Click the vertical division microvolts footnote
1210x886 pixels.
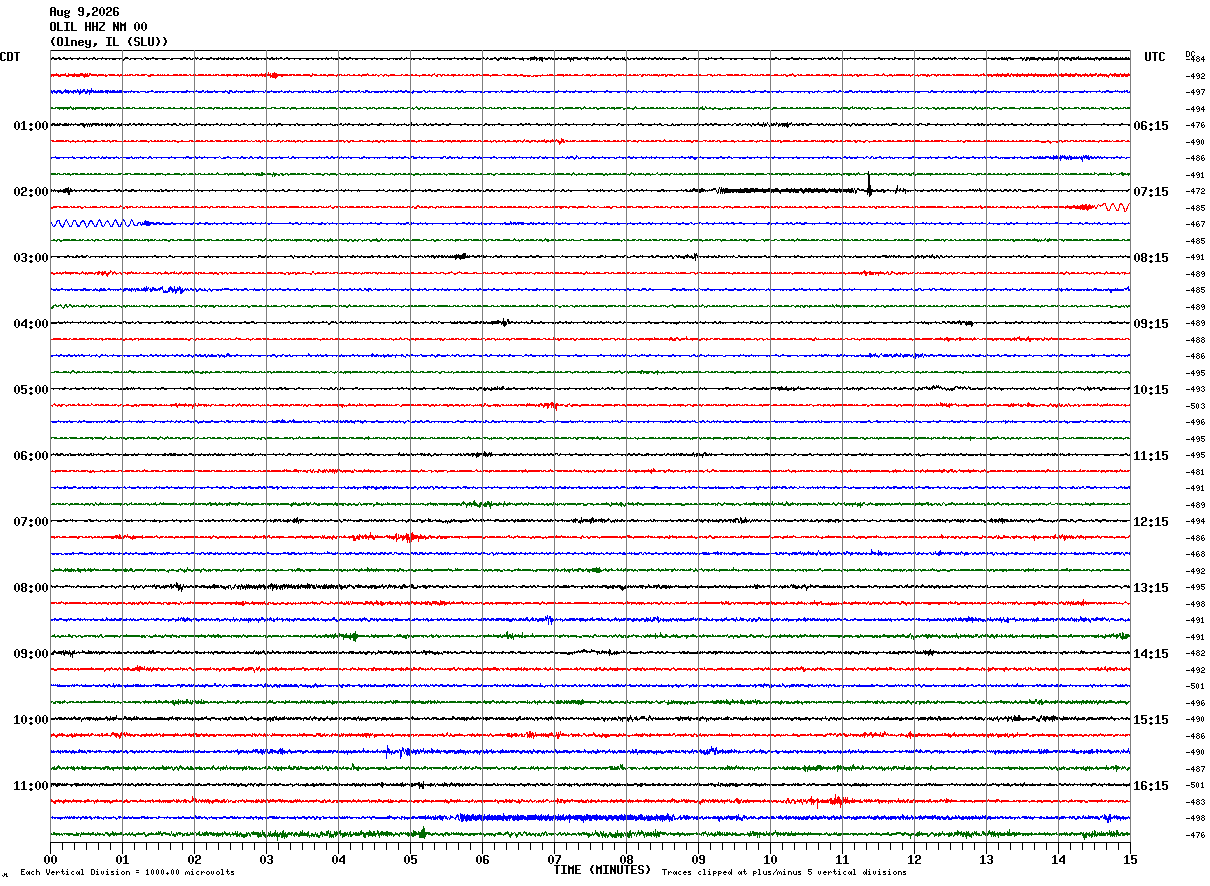point(127,873)
